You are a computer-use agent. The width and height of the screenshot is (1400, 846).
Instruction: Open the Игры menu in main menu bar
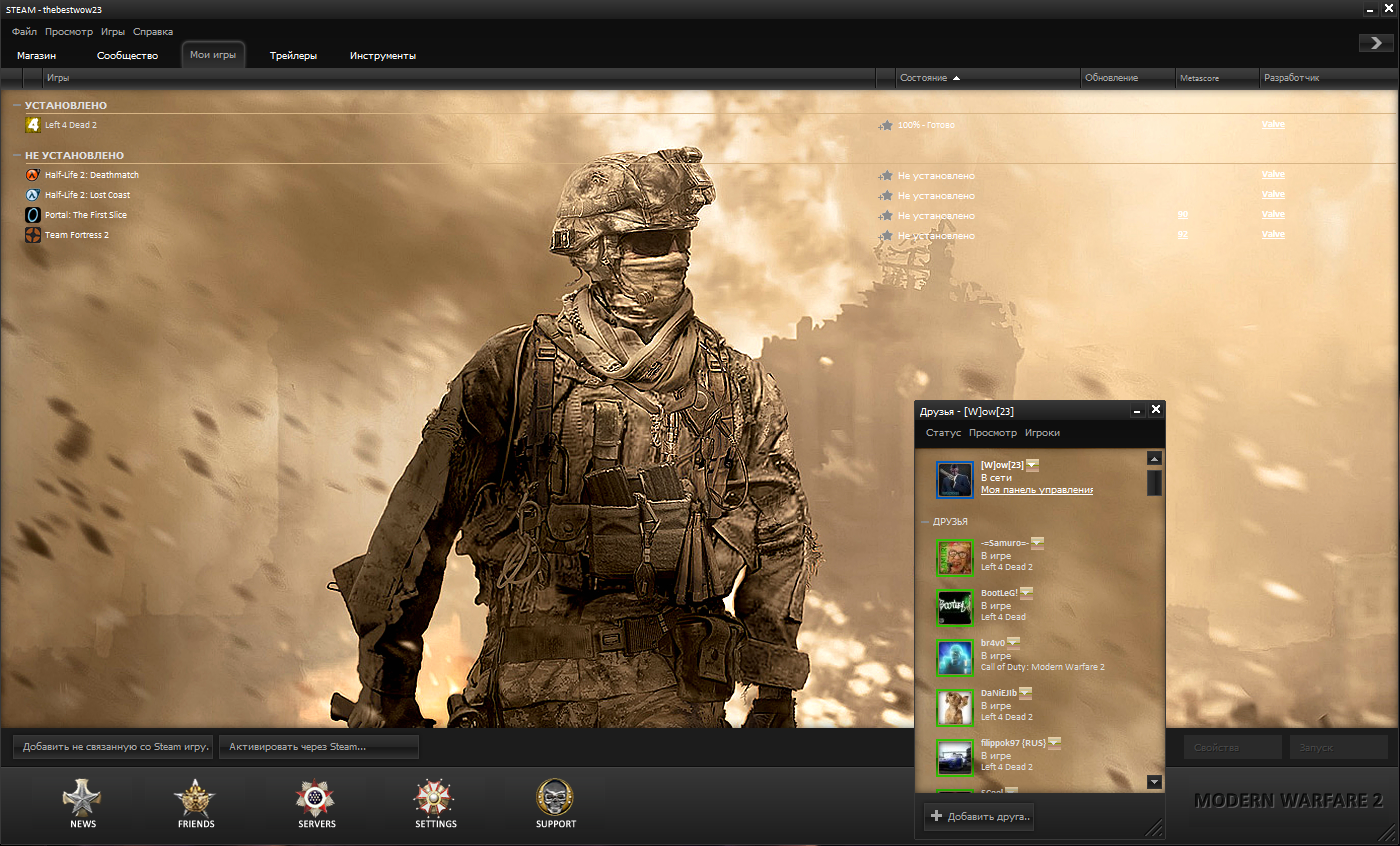point(113,32)
